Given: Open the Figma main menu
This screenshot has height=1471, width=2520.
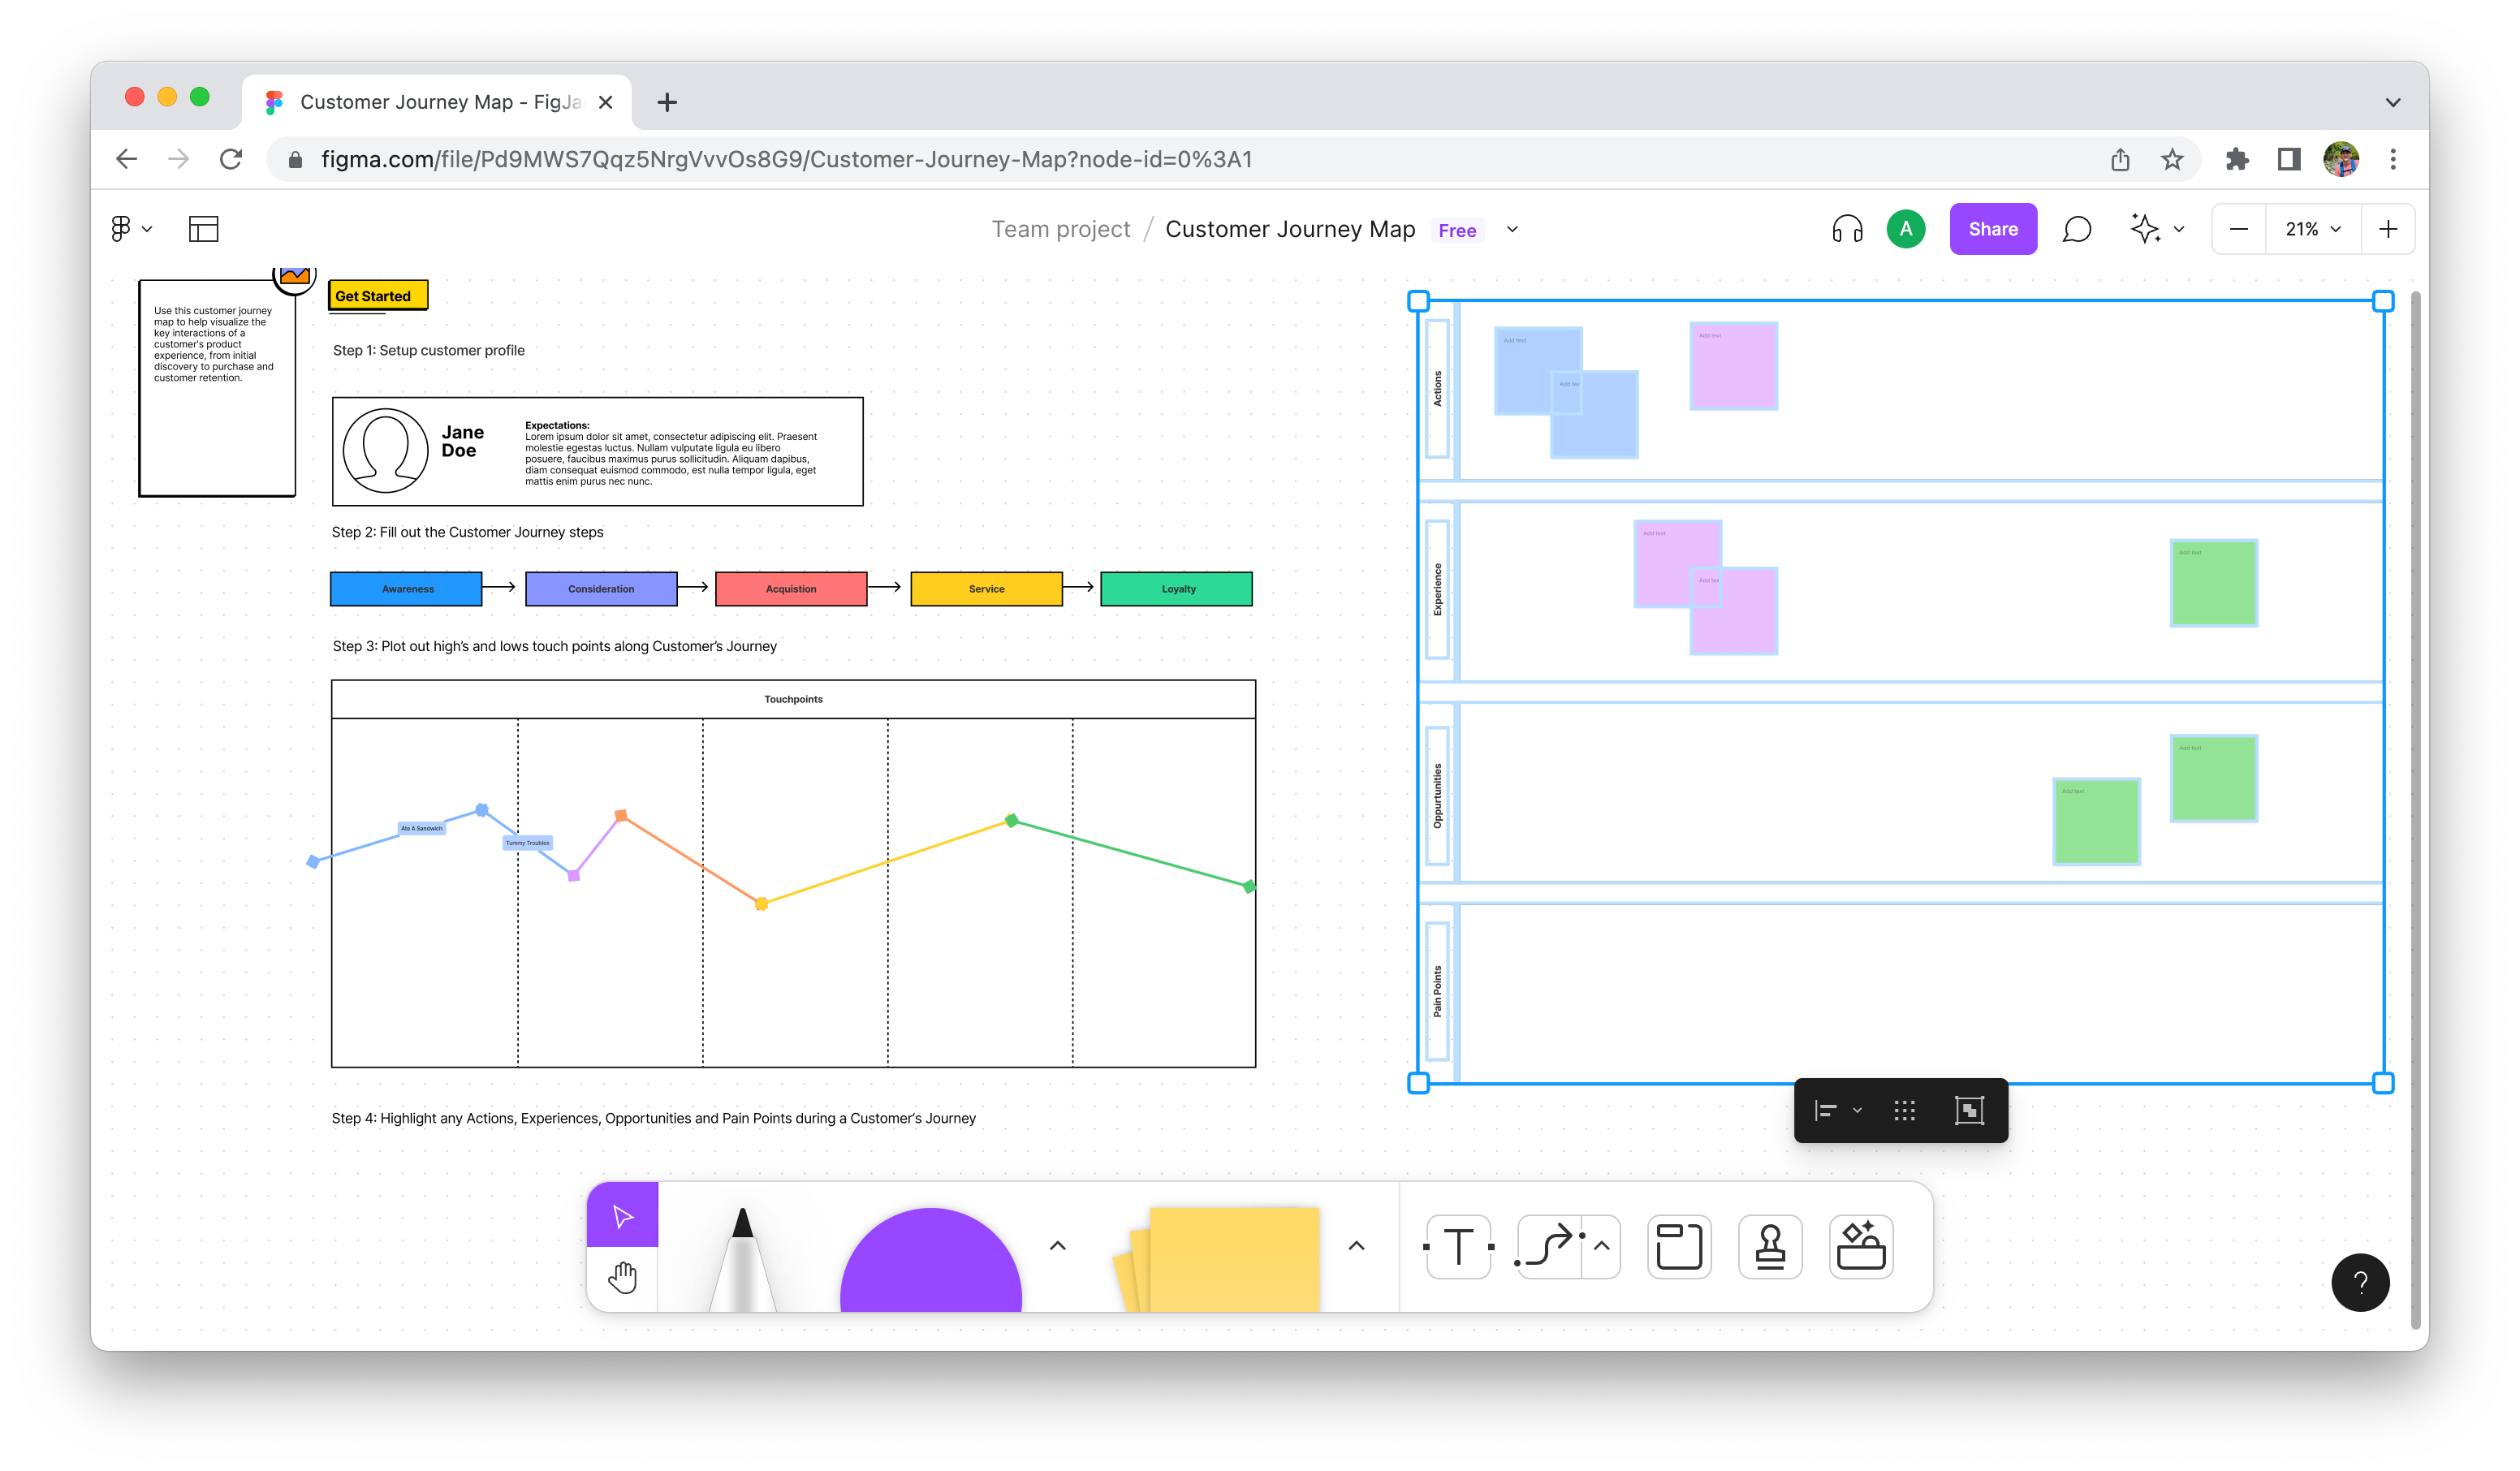Looking at the screenshot, I should 130,229.
